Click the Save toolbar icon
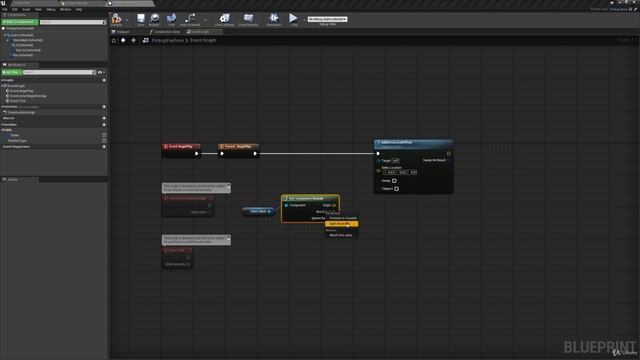The height and width of the screenshot is (360, 640). [x=140, y=19]
